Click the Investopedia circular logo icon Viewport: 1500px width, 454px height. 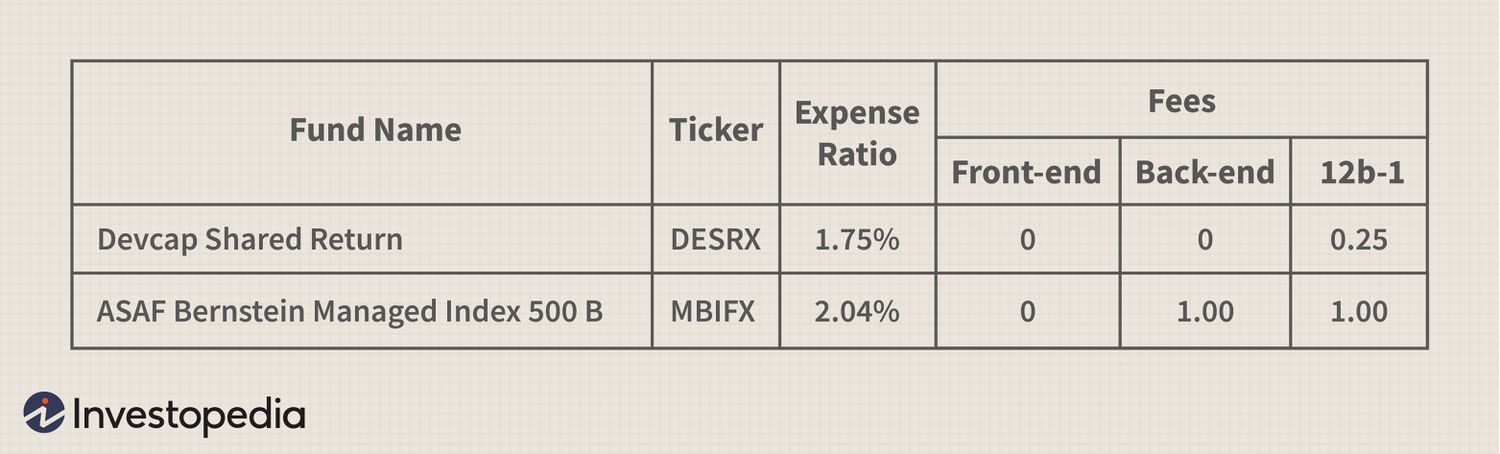[44, 412]
